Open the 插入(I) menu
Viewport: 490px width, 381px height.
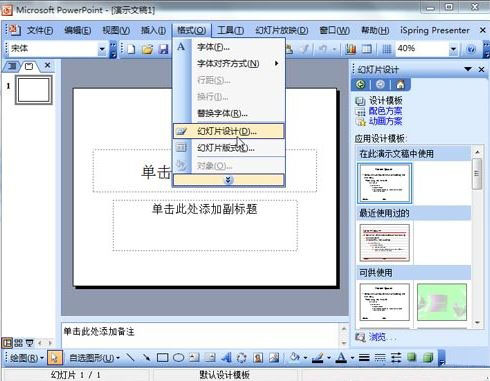pos(153,30)
